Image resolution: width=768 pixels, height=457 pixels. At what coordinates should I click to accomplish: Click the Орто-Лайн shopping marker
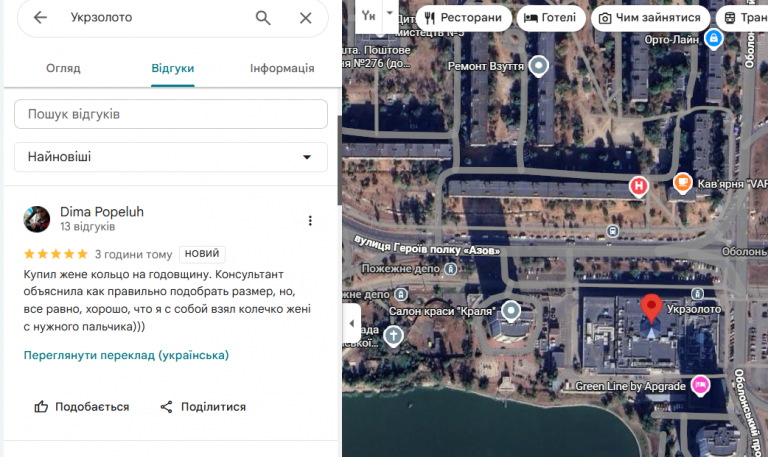[x=714, y=39]
